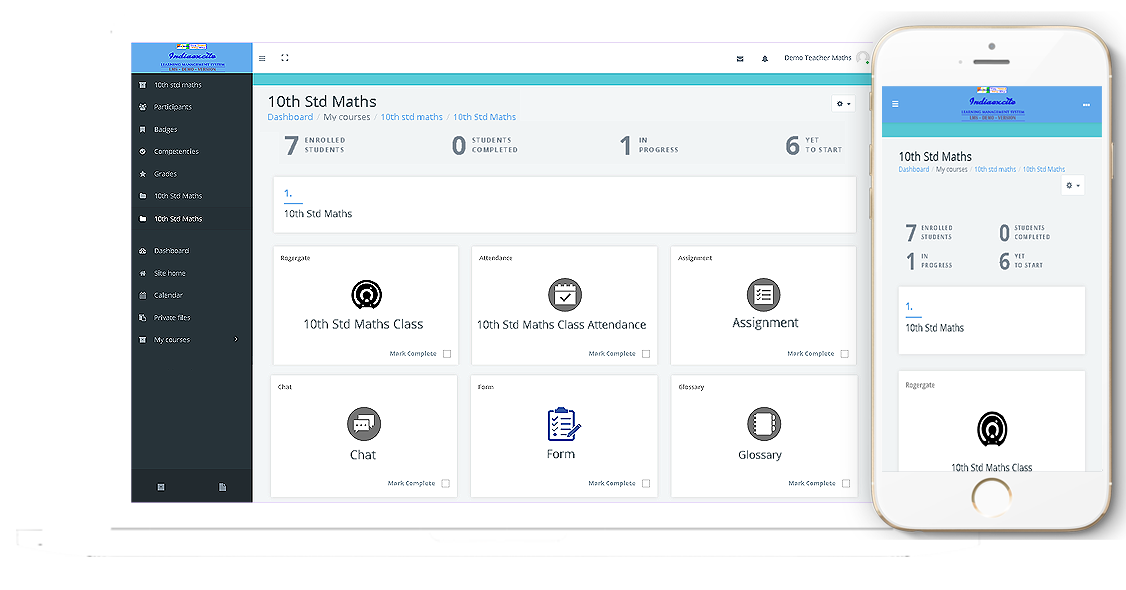Open the Assignment activity title link
Screen dimensions: 1126x590
765,323
